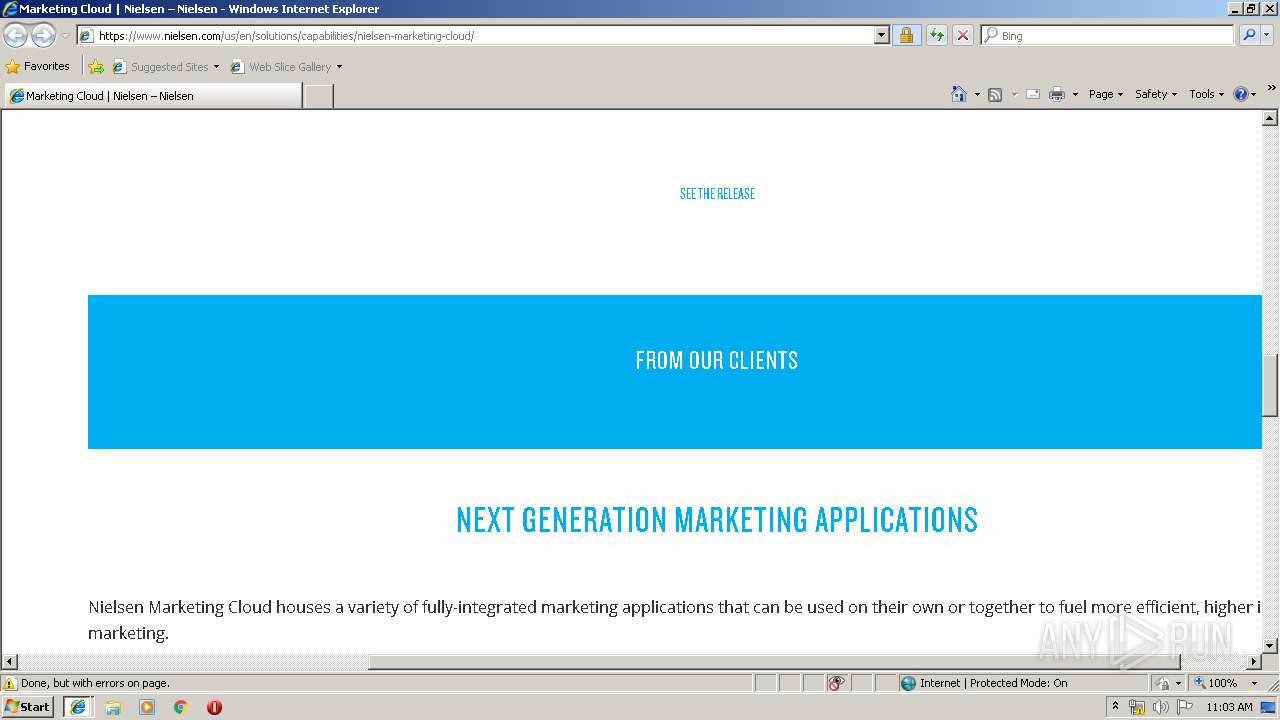Click the volume speaker tray icon
1280x720 pixels.
click(1160, 707)
